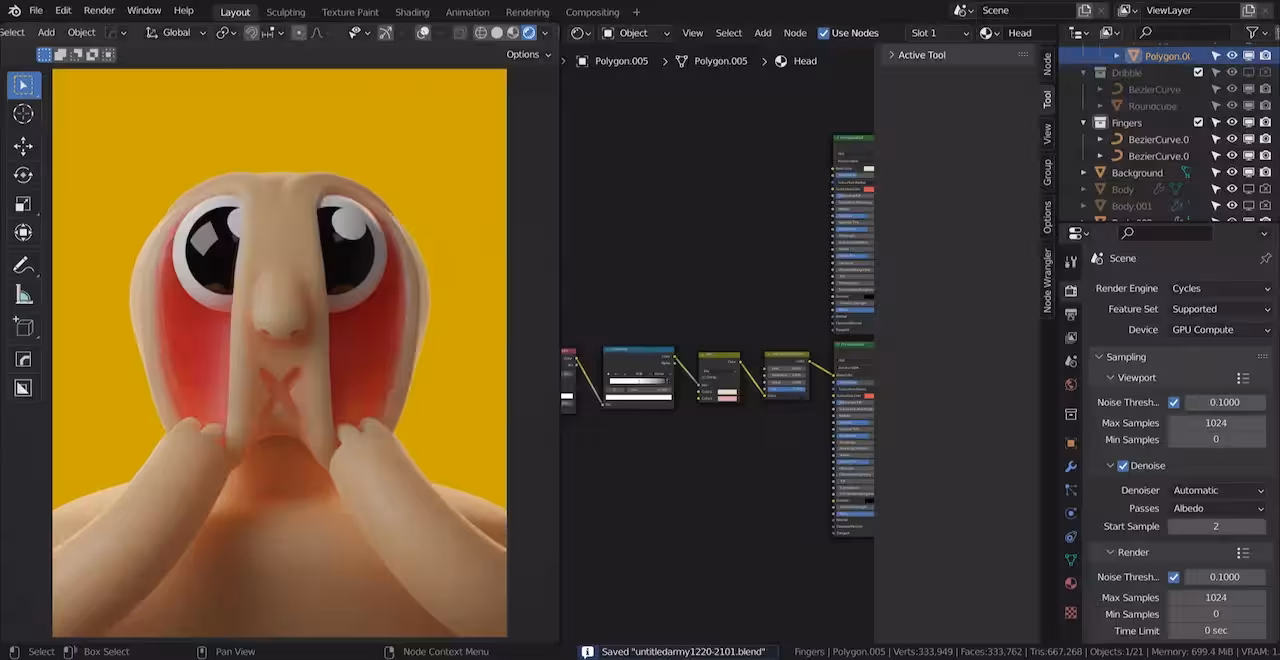Hide the Fingers collection in viewport

tap(1232, 123)
